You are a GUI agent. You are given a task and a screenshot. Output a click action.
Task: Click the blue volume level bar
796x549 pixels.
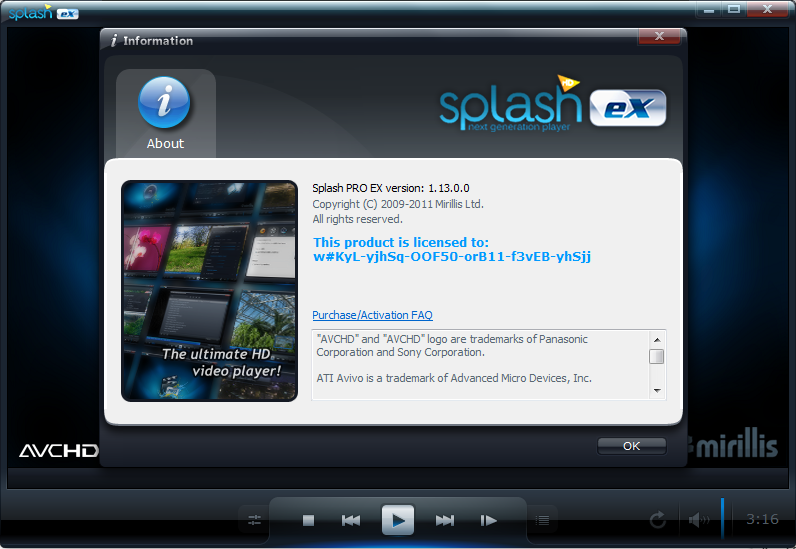tap(722, 518)
